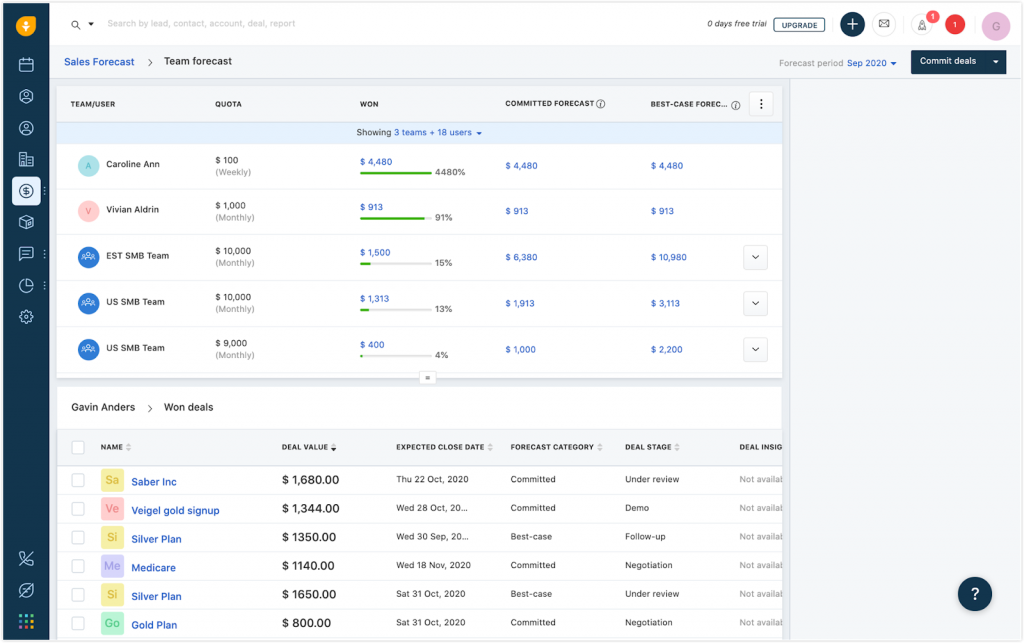Click the plus quick-add button
1024x643 pixels.
click(852, 24)
